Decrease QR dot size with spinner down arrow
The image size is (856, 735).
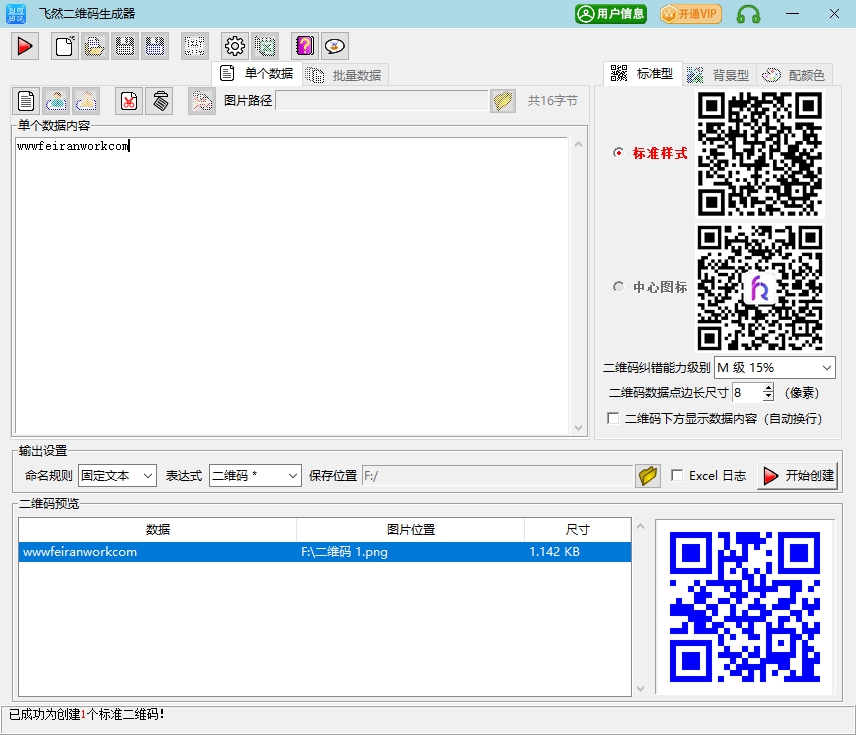(769, 397)
